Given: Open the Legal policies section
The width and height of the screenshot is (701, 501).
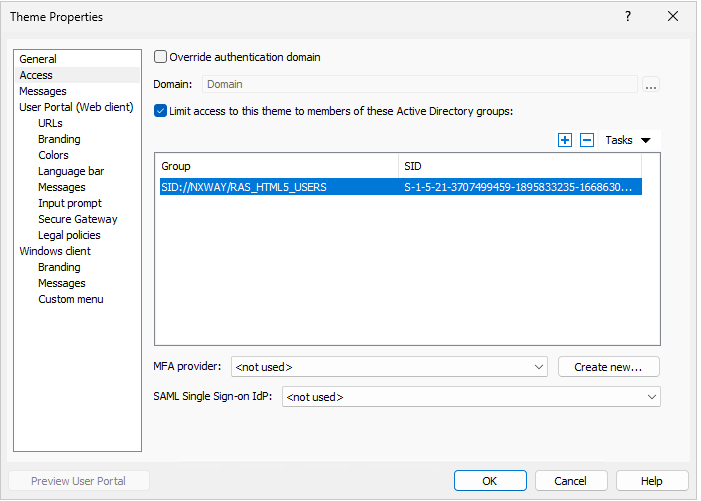Looking at the screenshot, I should [x=69, y=235].
